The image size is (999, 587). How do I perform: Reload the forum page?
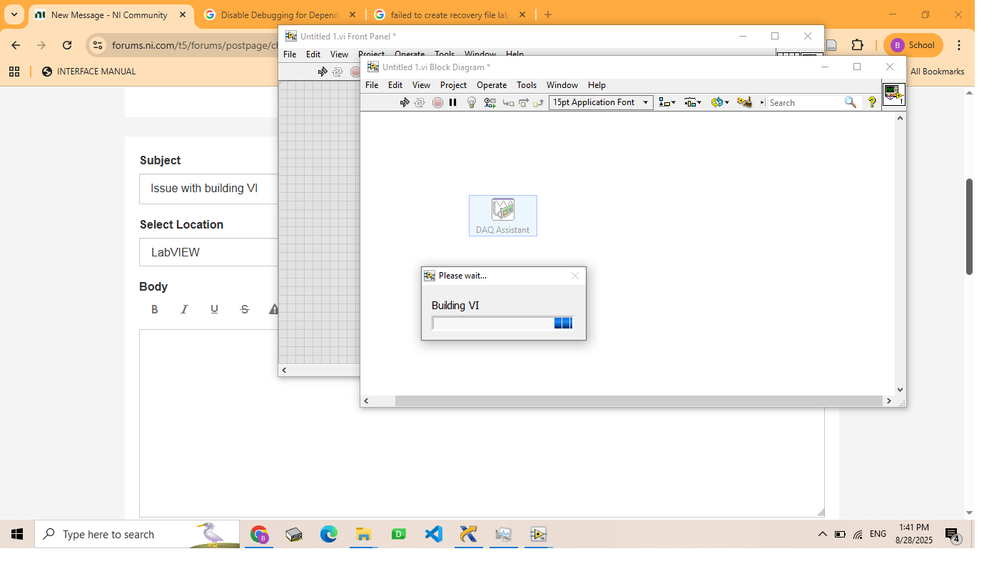67,45
